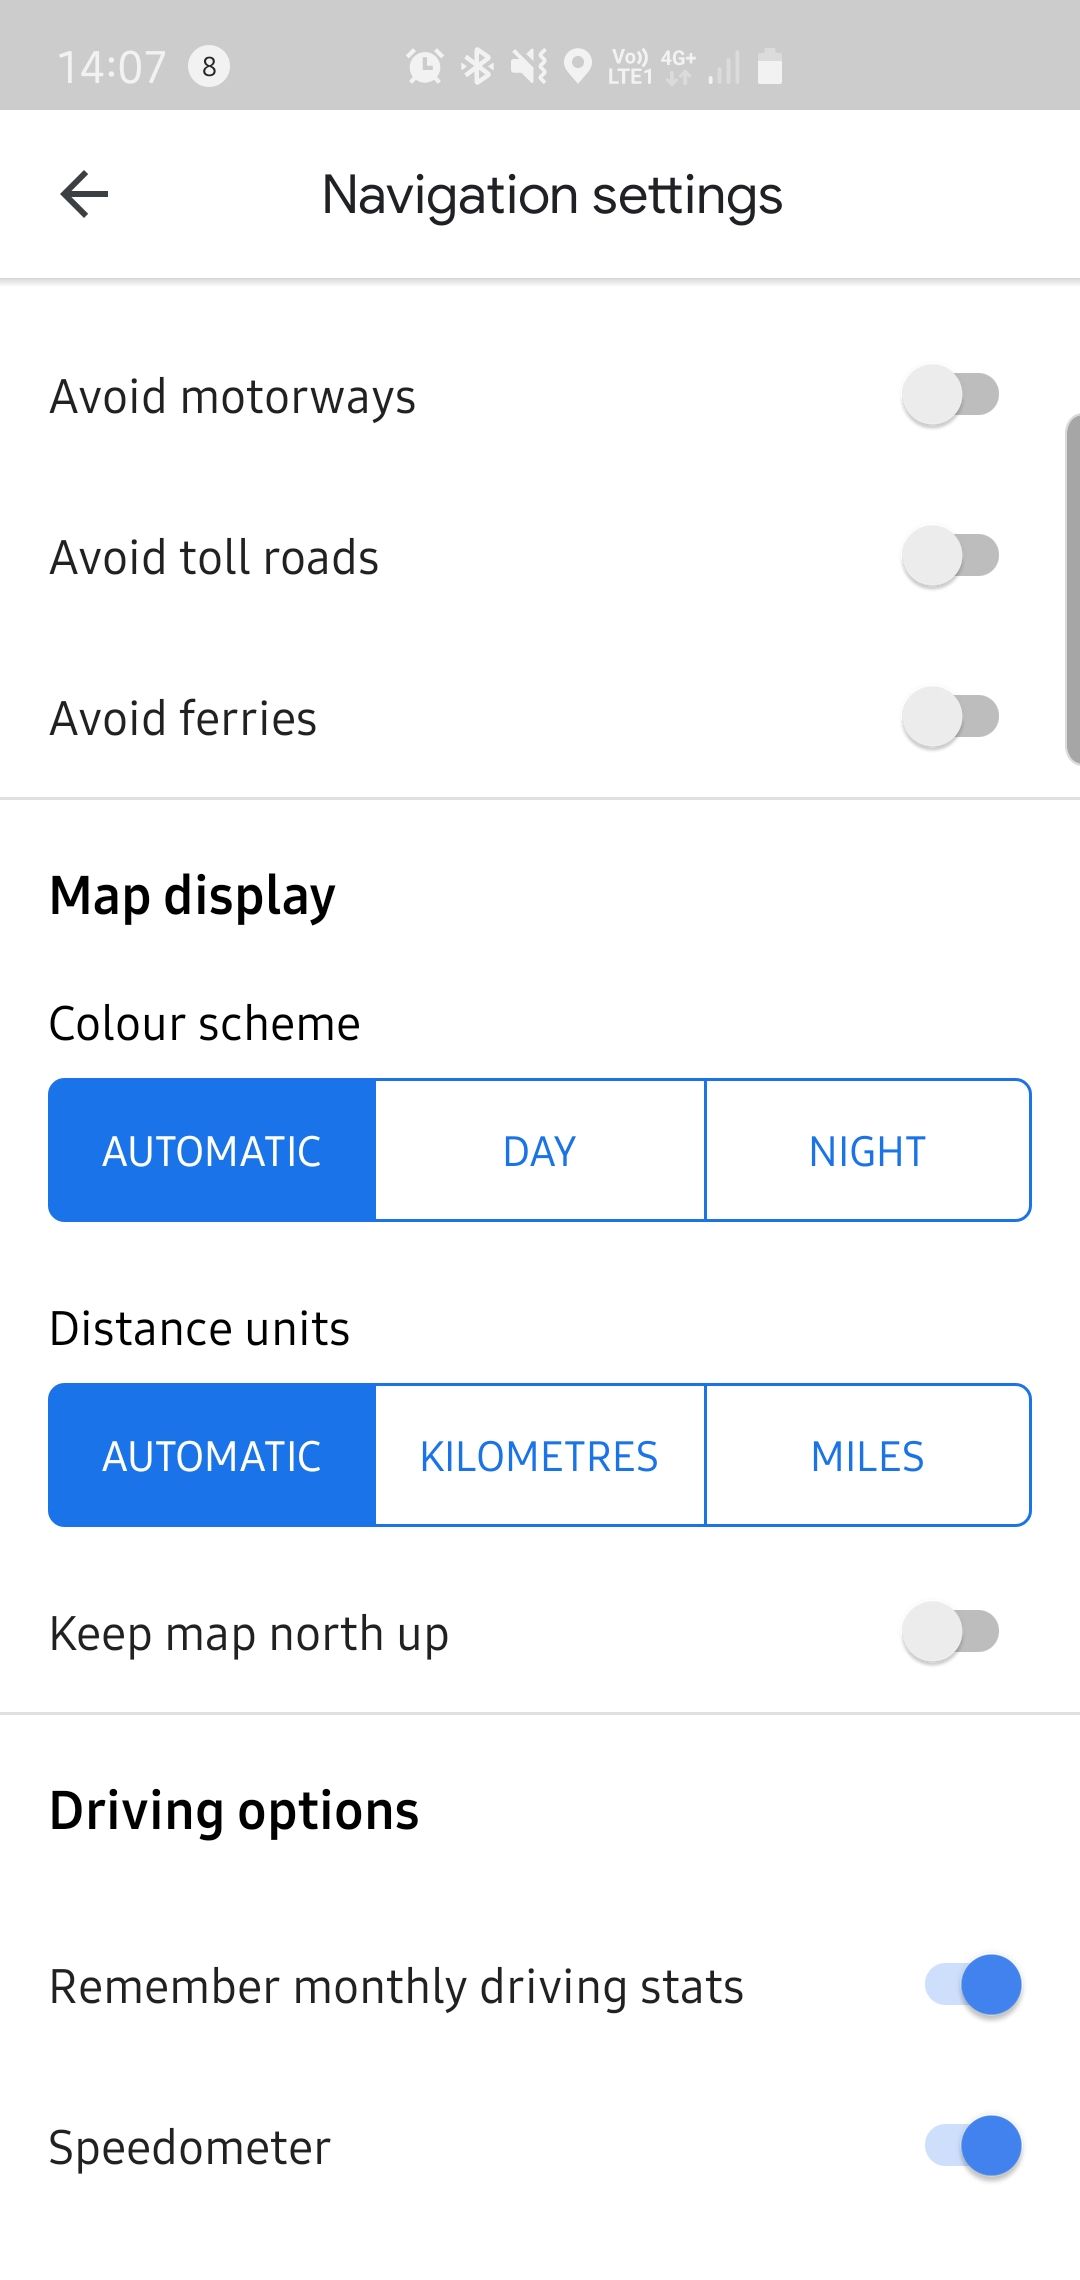Image resolution: width=1080 pixels, height=2280 pixels.
Task: Tap the battery status icon
Action: click(769, 67)
